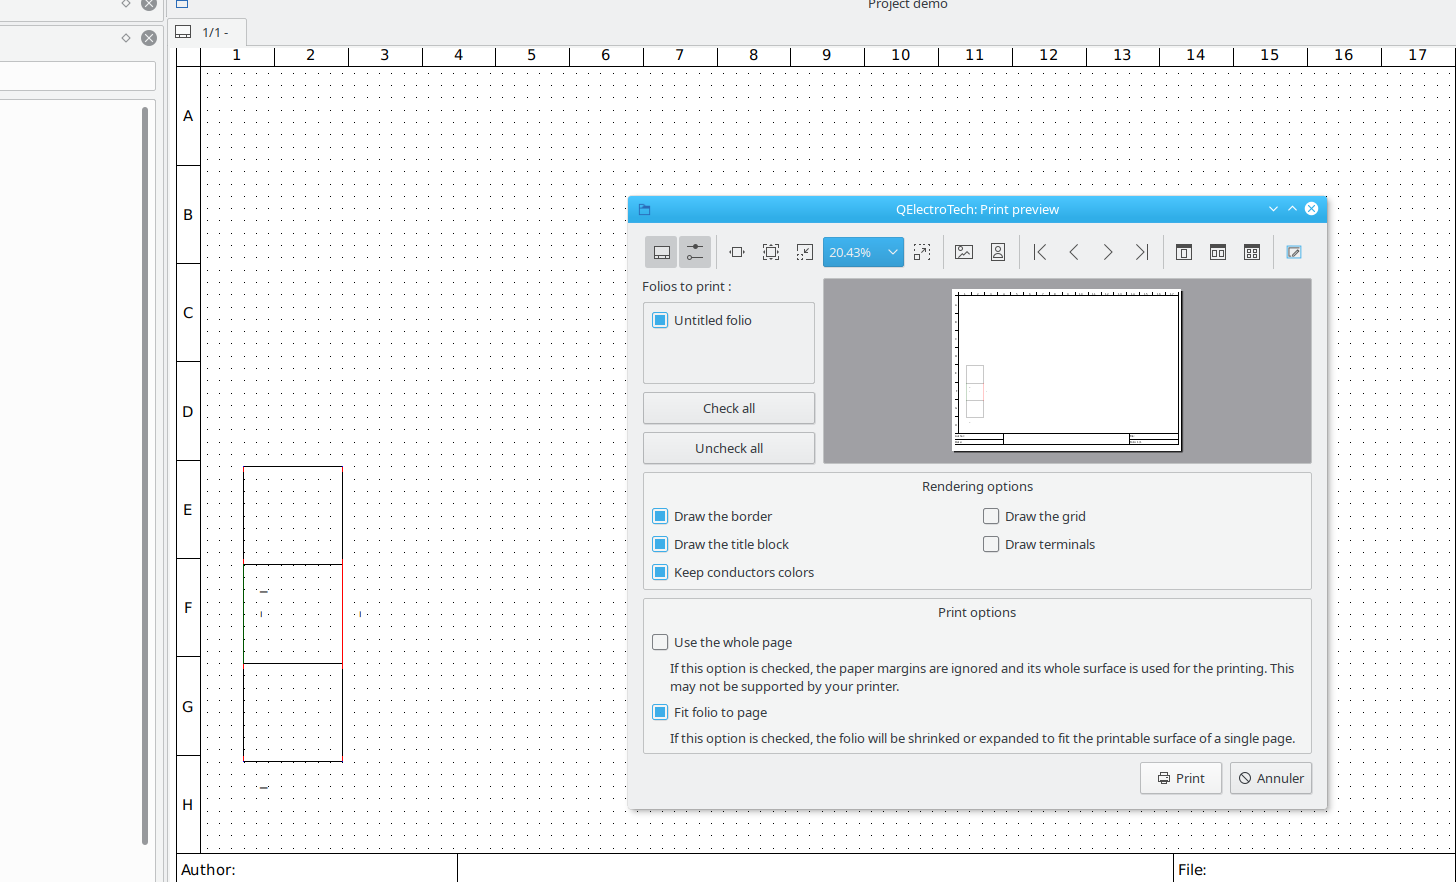Fit whole page in preview

771,252
